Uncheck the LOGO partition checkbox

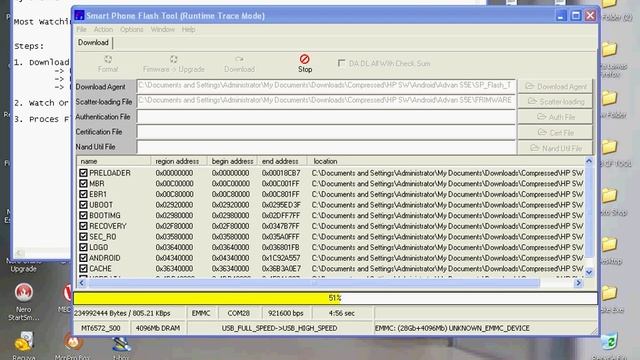pyautogui.click(x=83, y=247)
